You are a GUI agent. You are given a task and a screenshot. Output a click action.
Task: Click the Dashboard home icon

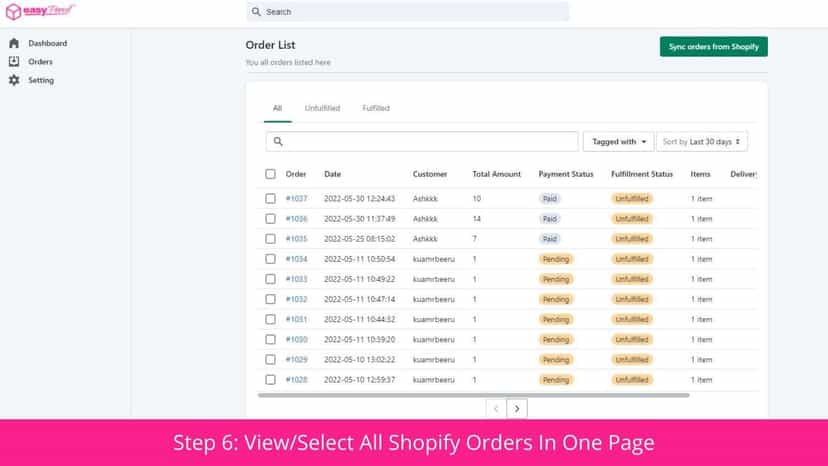[14, 43]
